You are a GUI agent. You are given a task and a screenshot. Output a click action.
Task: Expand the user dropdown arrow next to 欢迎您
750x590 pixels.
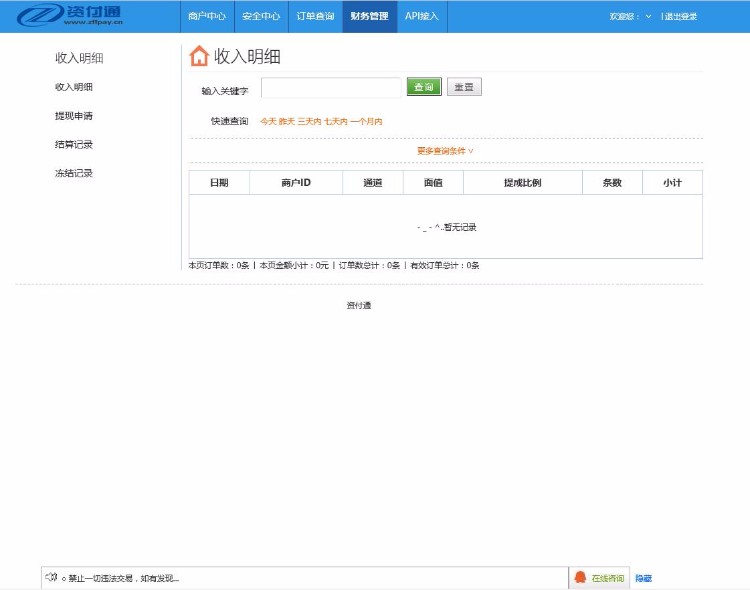click(x=648, y=16)
